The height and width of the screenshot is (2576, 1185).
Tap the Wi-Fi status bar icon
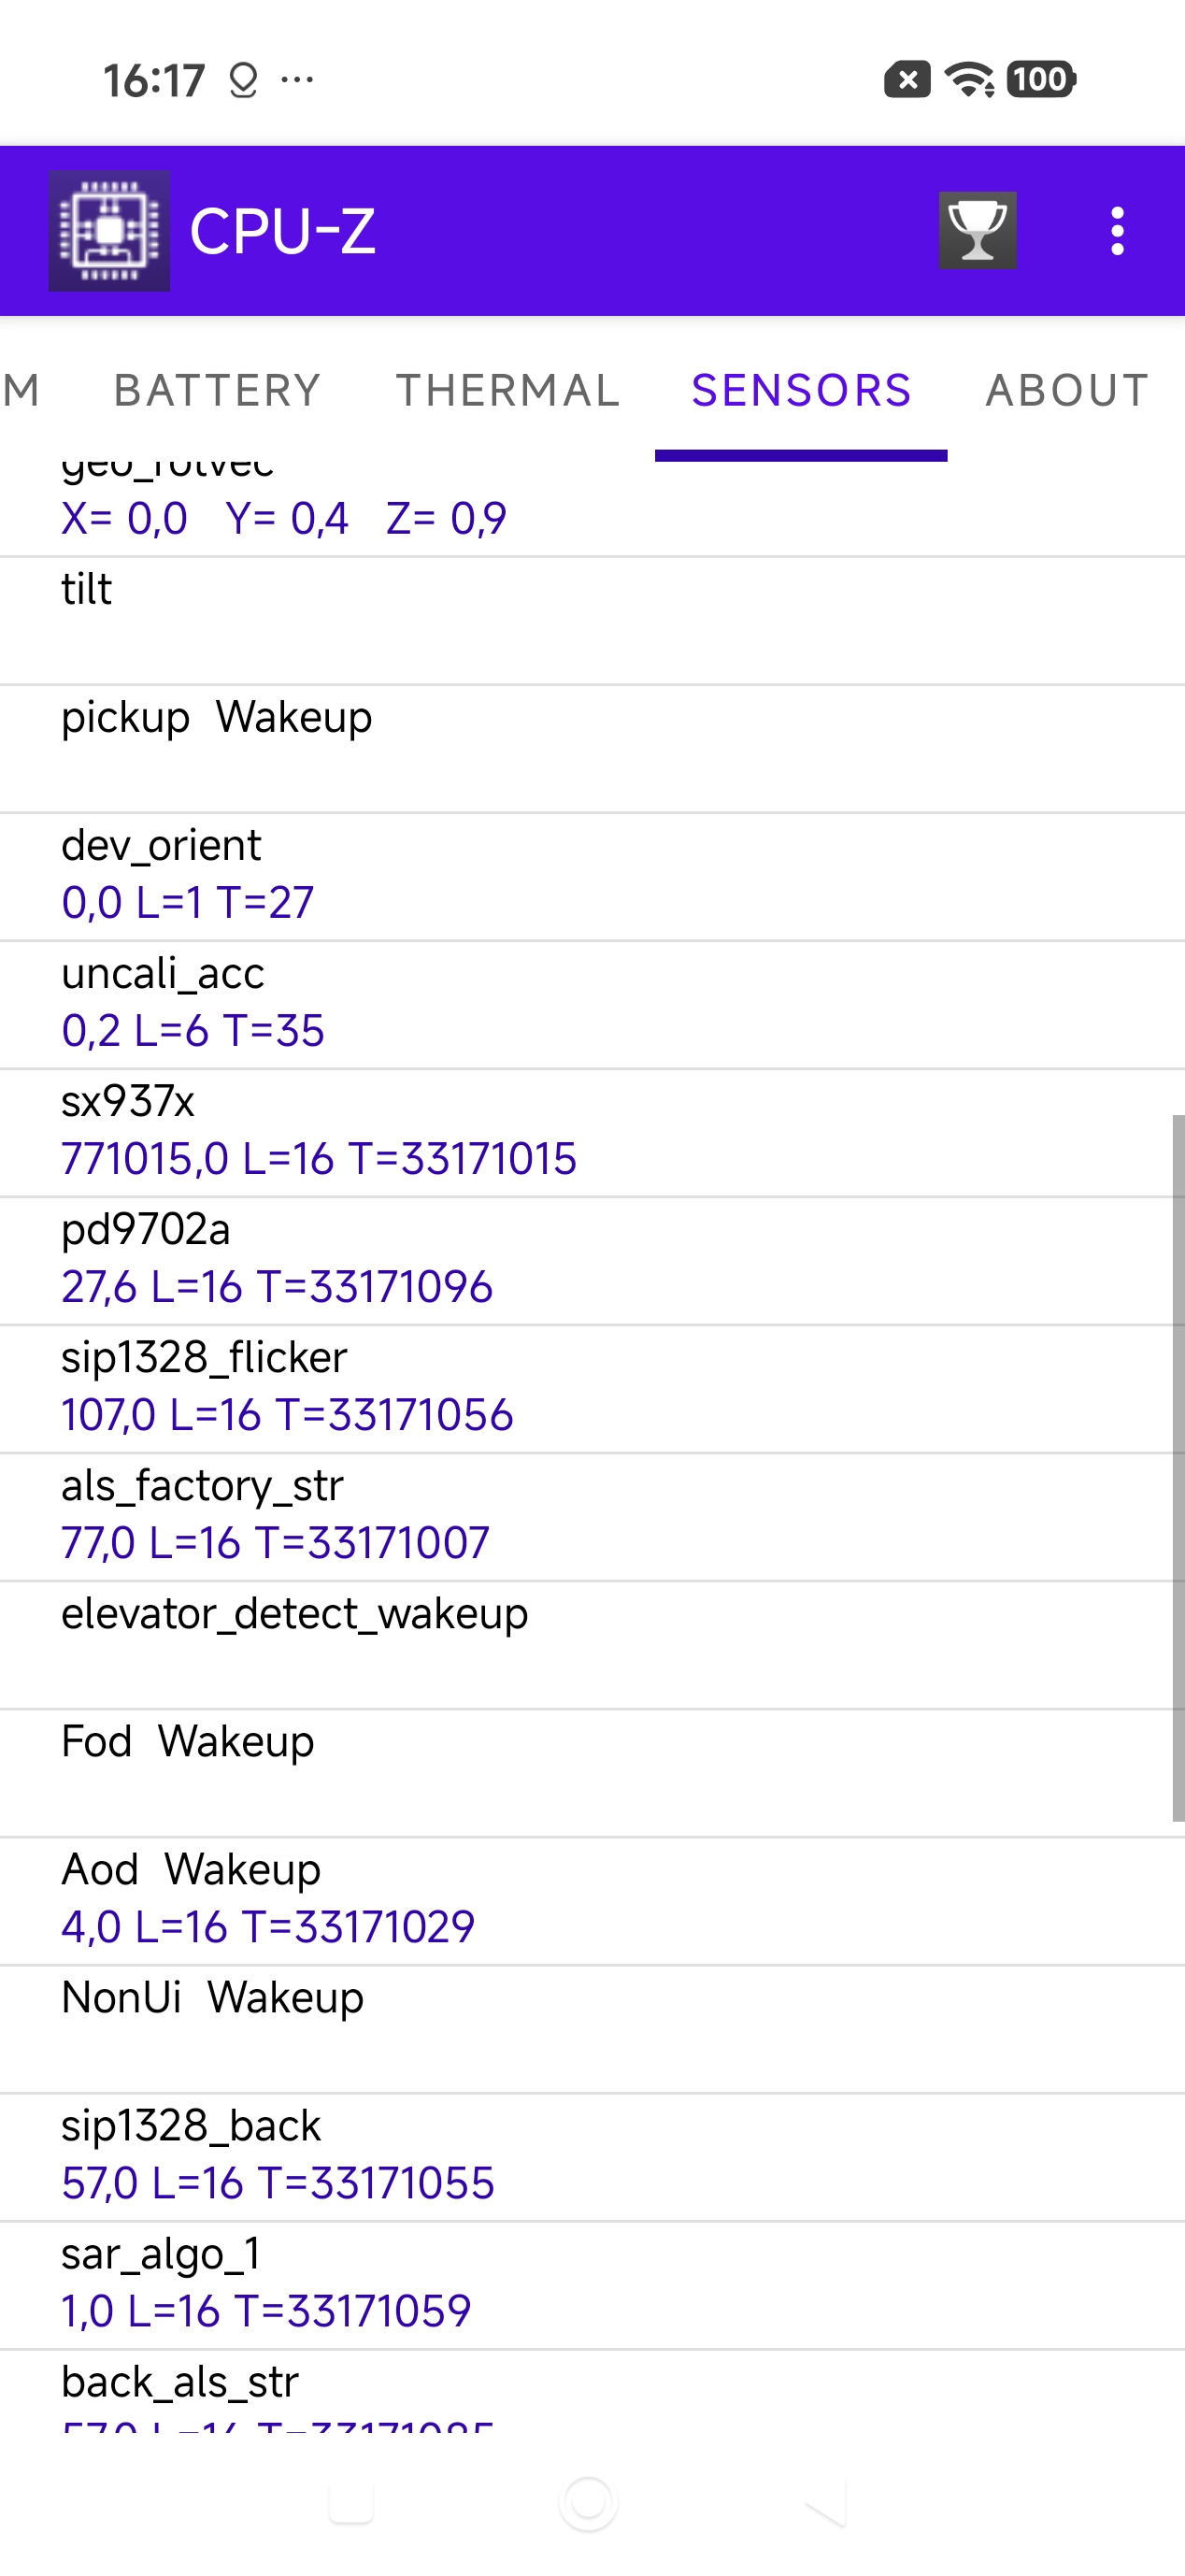tap(968, 79)
